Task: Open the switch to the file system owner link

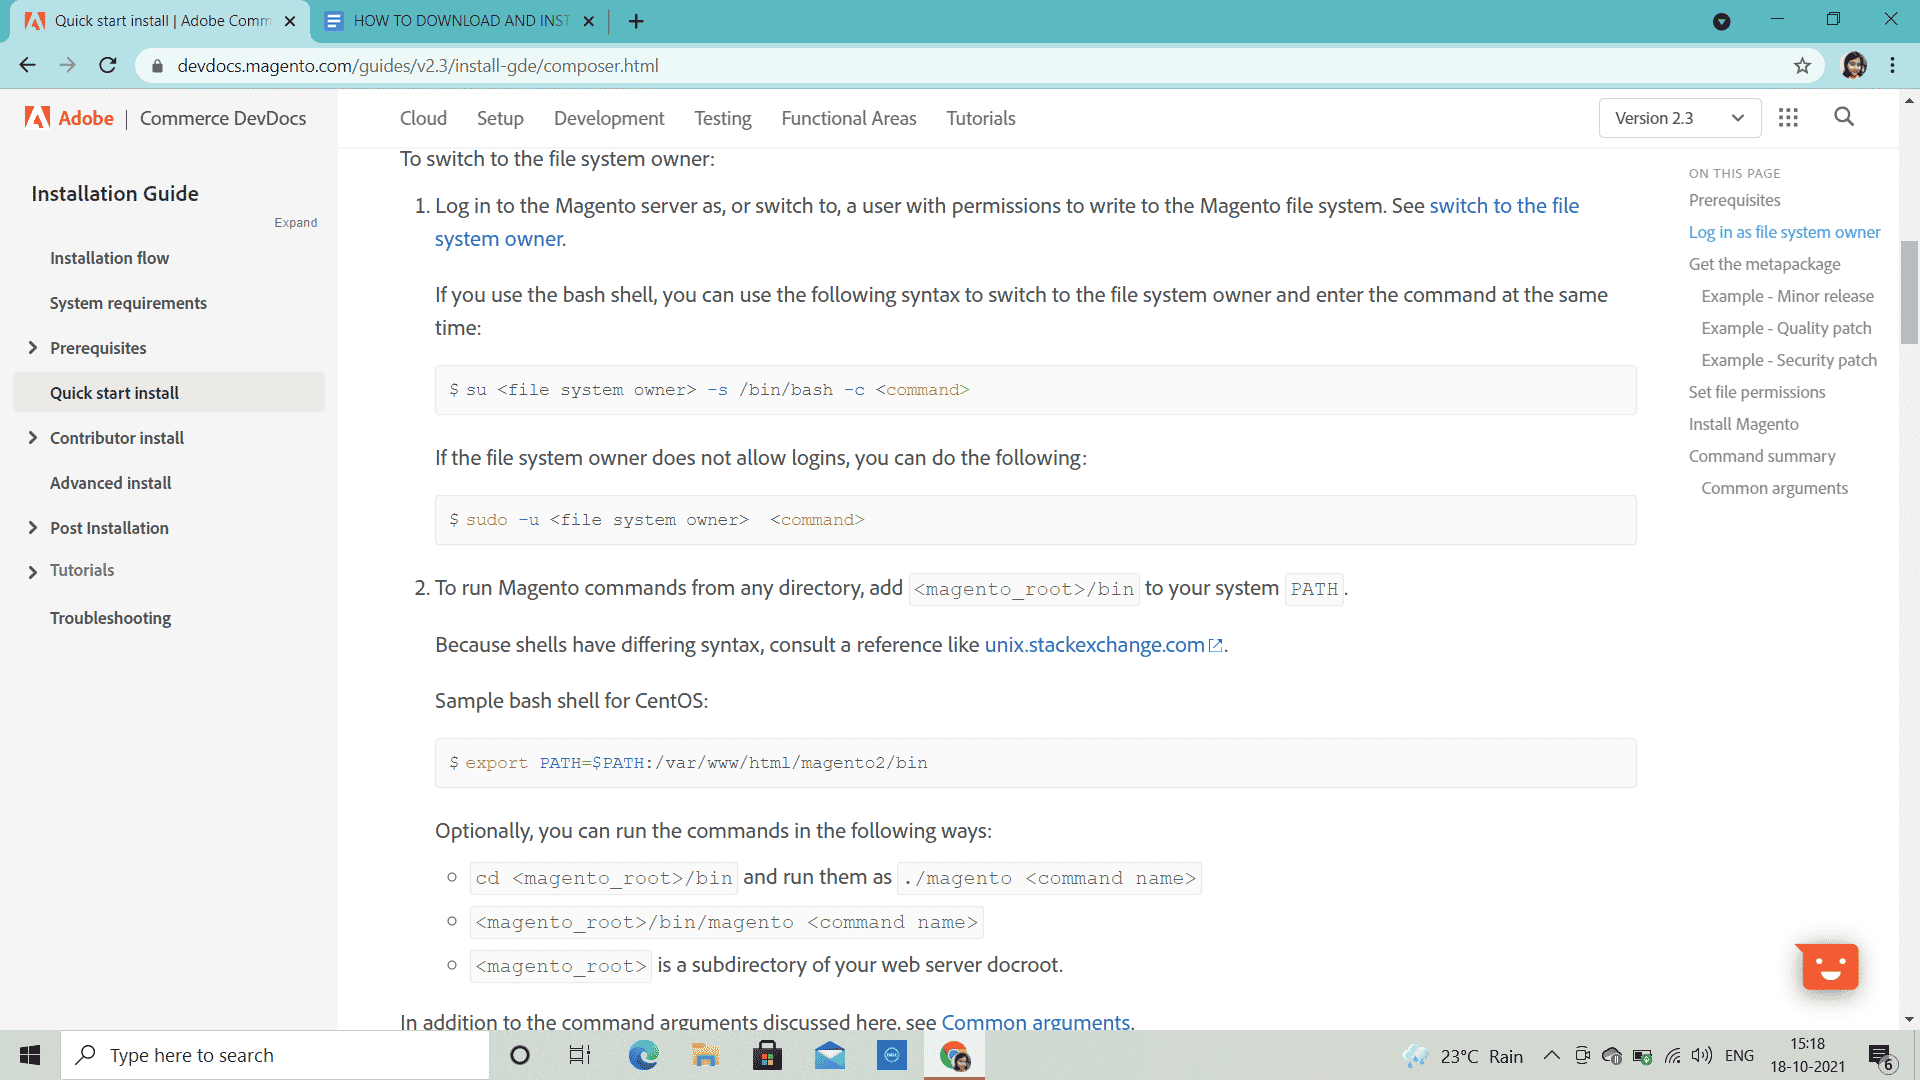Action: tap(1504, 205)
